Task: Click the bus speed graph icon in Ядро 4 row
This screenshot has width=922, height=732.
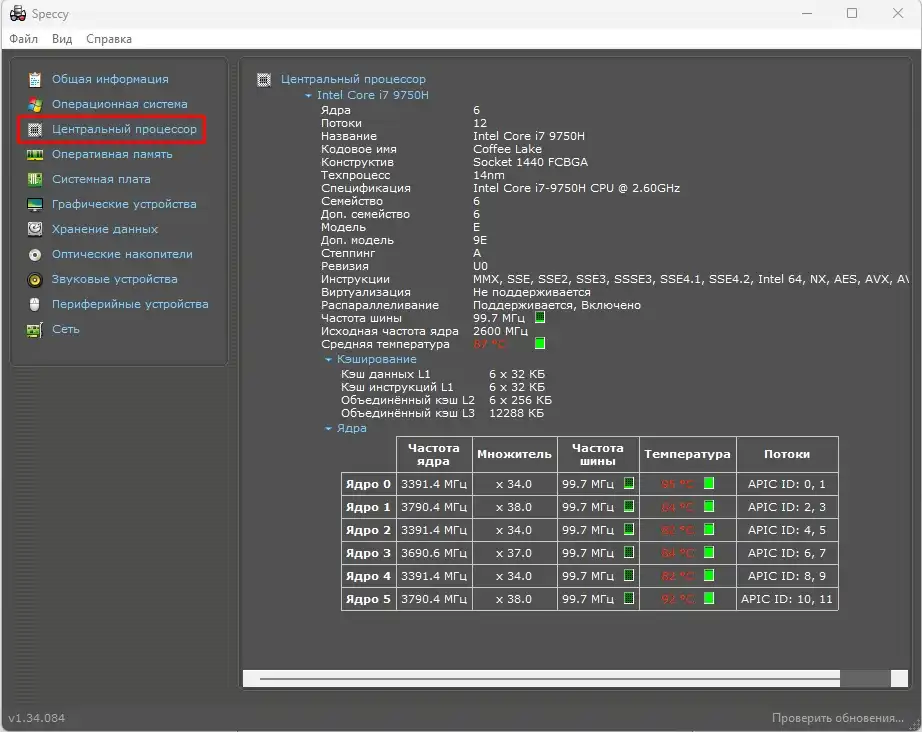Action: (x=629, y=575)
